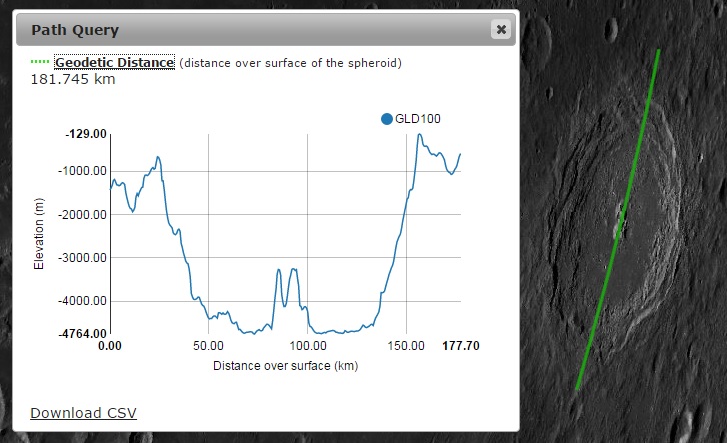Click the -3000.00 y-axis tick label

point(83,257)
